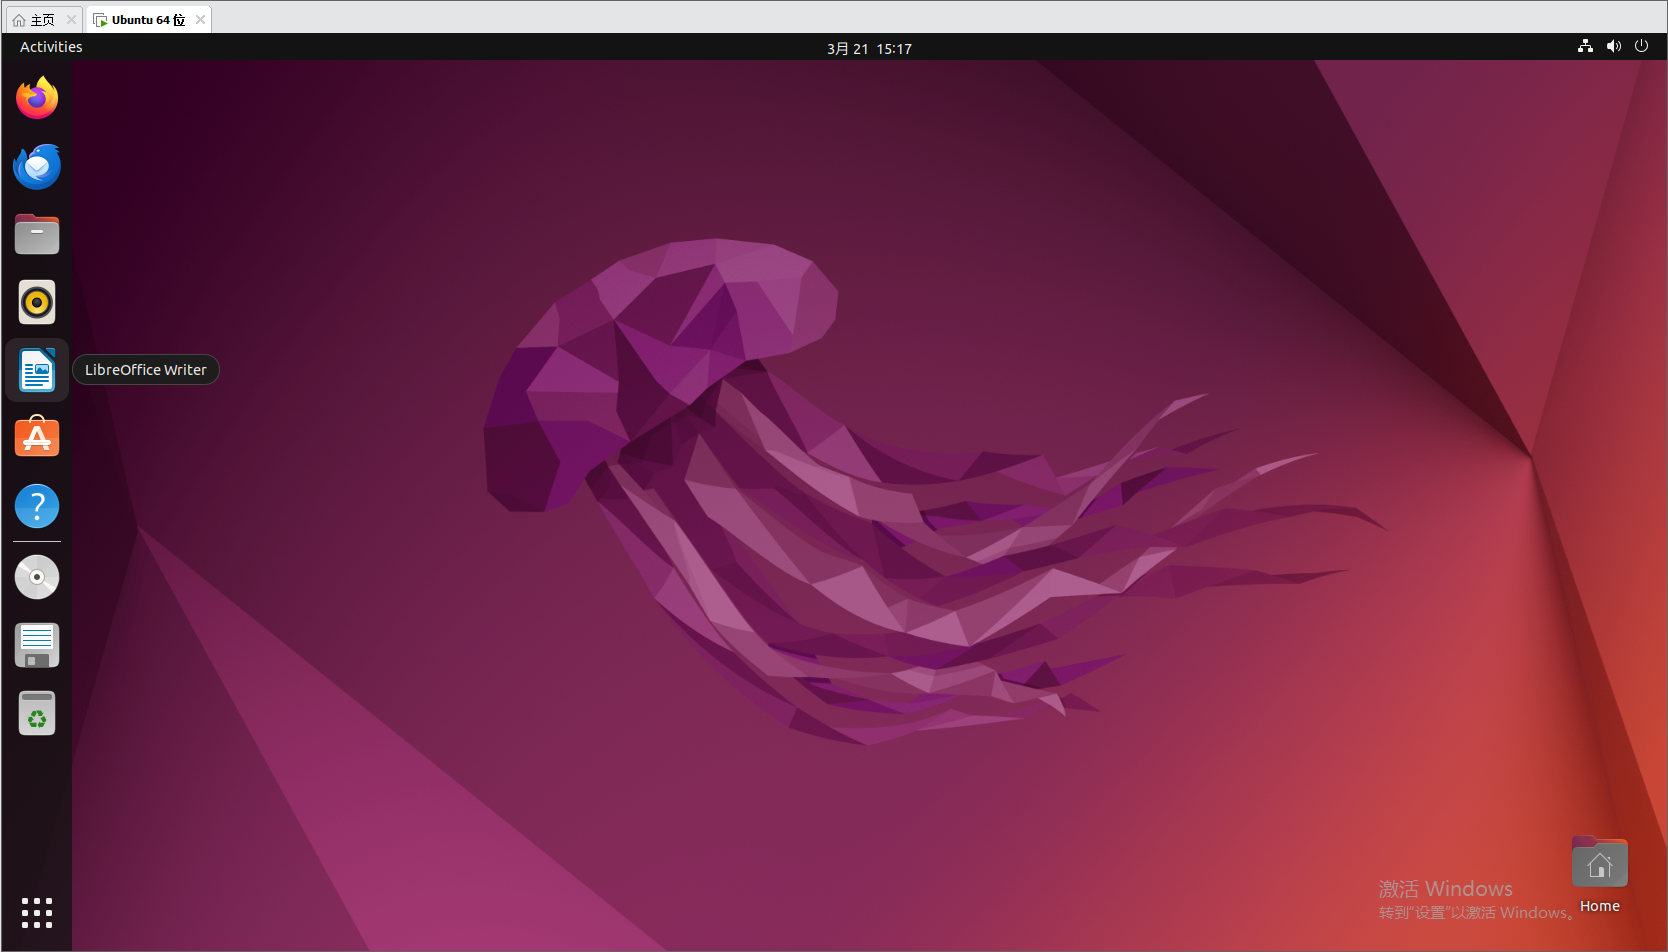Launch Rhythmbox music player

point(37,302)
